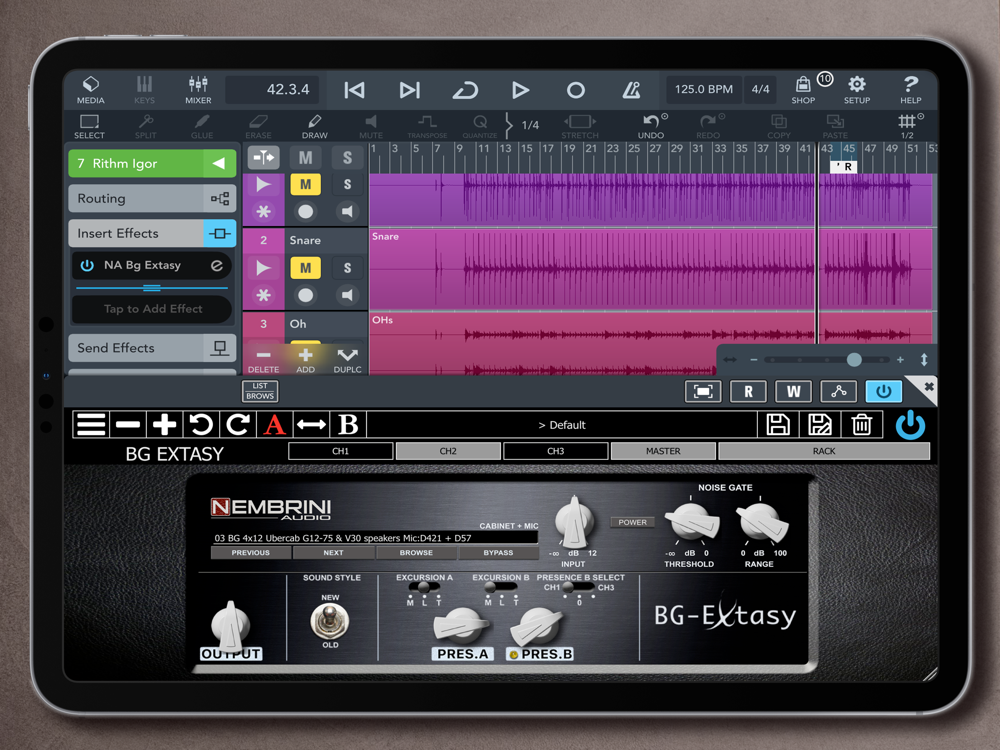Image resolution: width=1000 pixels, height=750 pixels.
Task: Toggle global solo S button
Action: [x=347, y=158]
